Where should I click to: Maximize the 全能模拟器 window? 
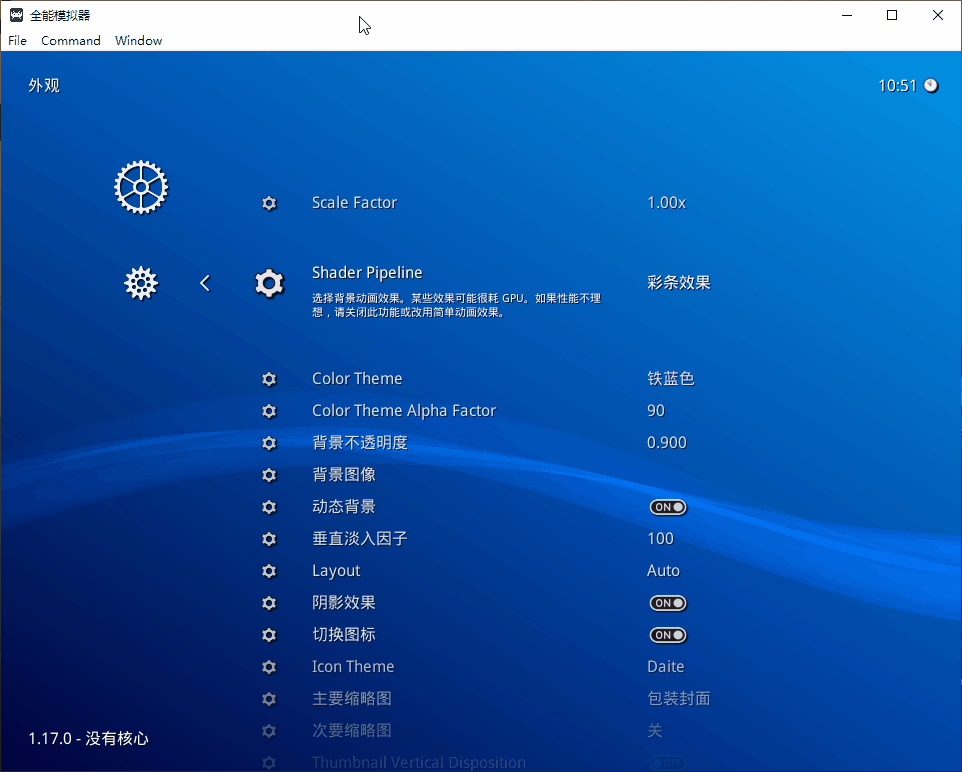pos(892,15)
